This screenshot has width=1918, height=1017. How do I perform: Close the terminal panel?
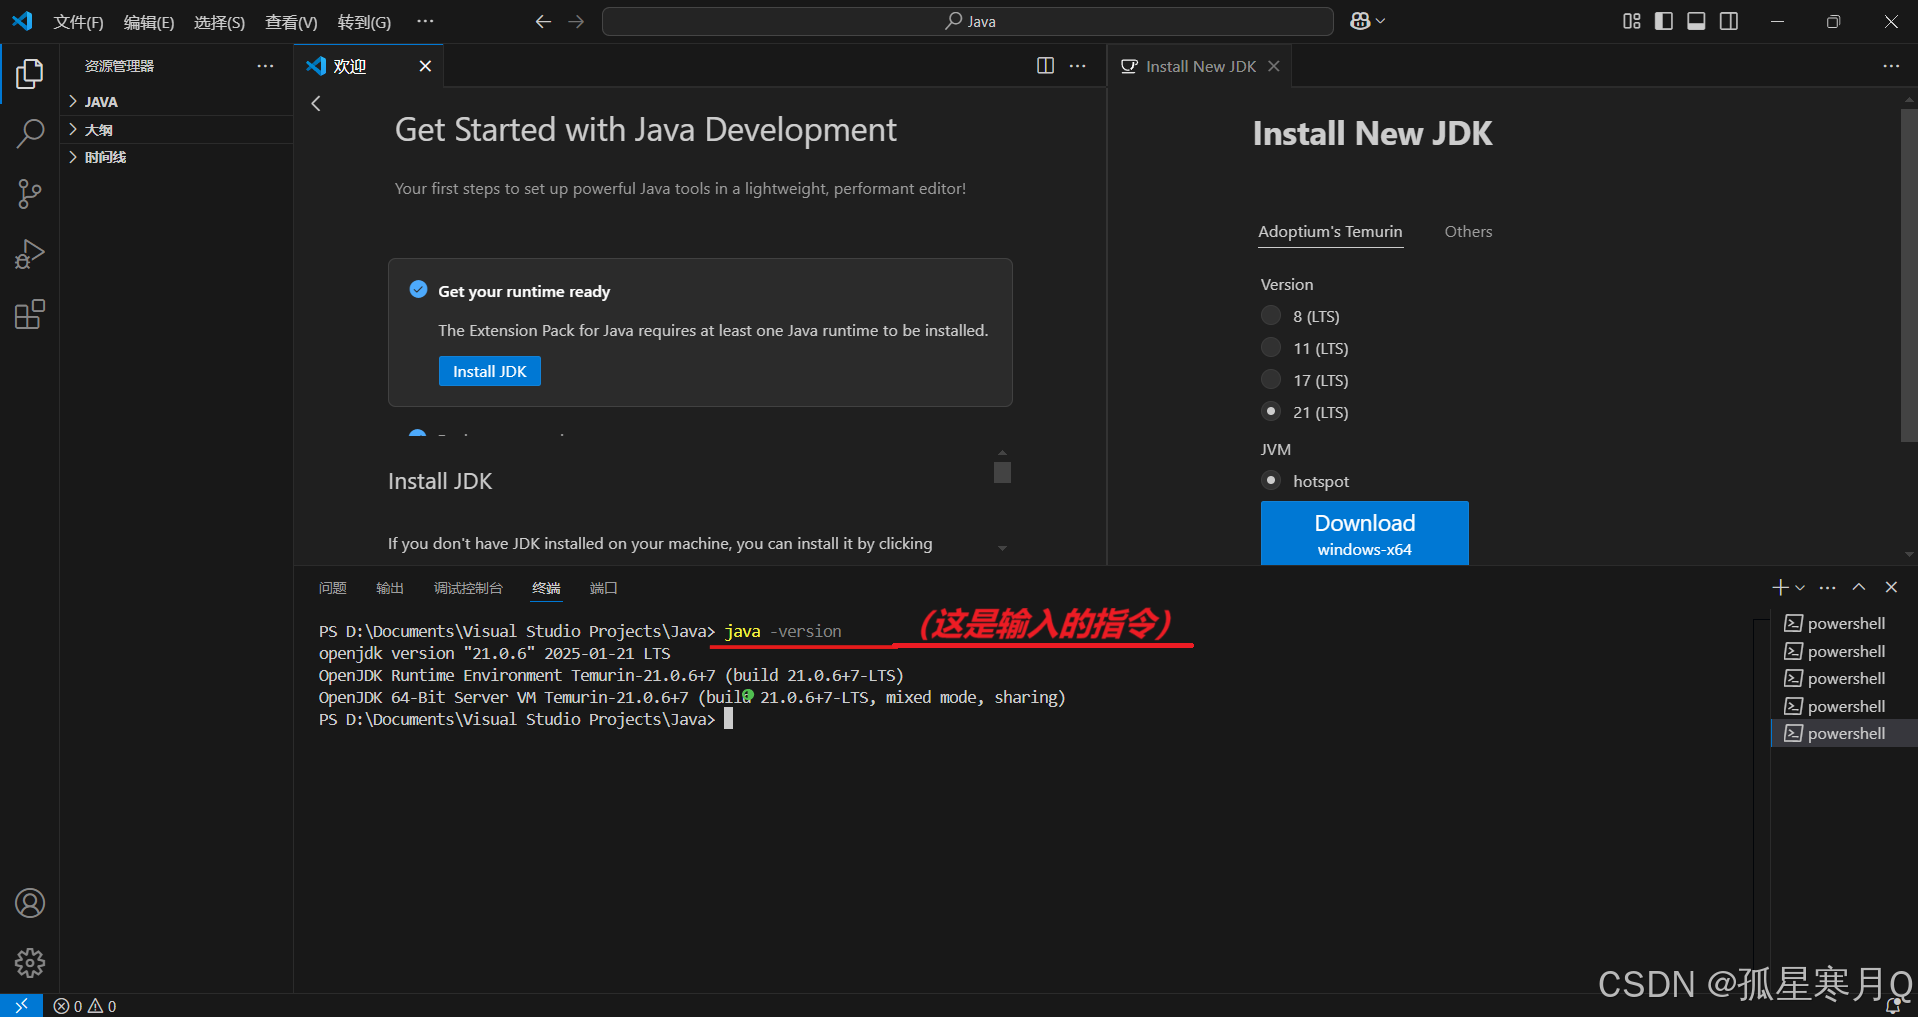[1891, 587]
